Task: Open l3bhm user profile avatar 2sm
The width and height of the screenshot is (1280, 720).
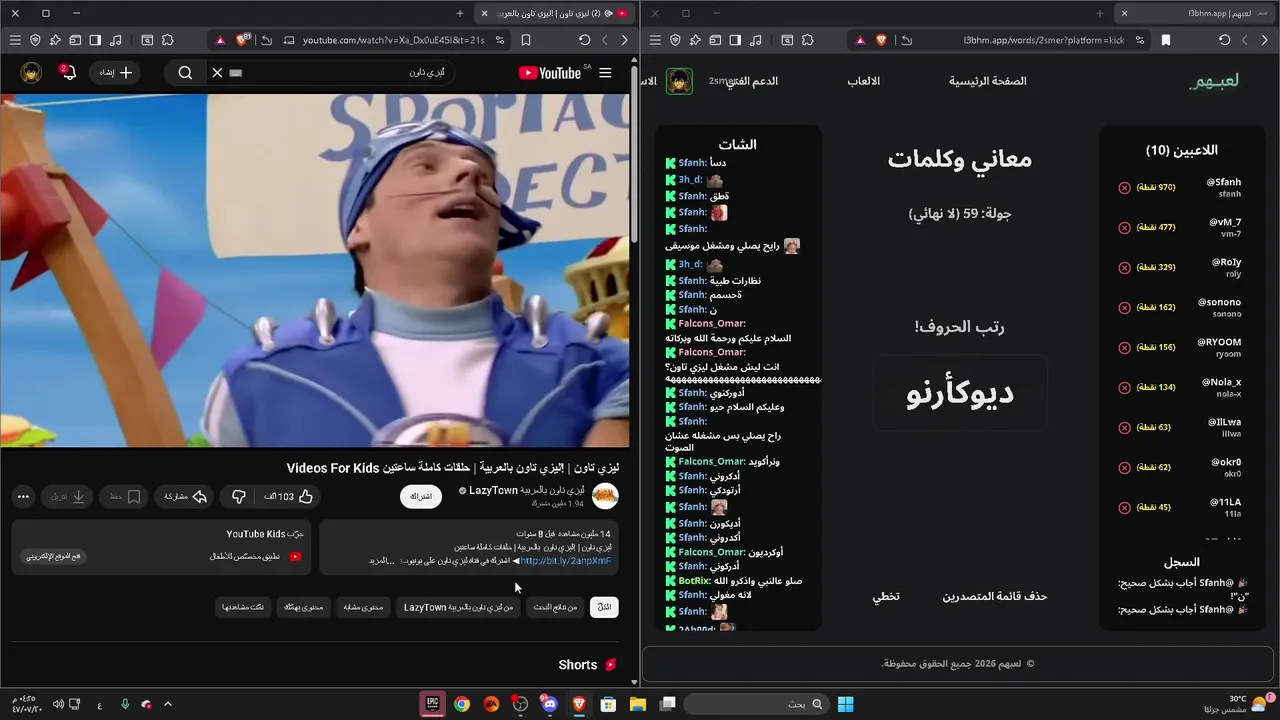Action: pos(680,81)
